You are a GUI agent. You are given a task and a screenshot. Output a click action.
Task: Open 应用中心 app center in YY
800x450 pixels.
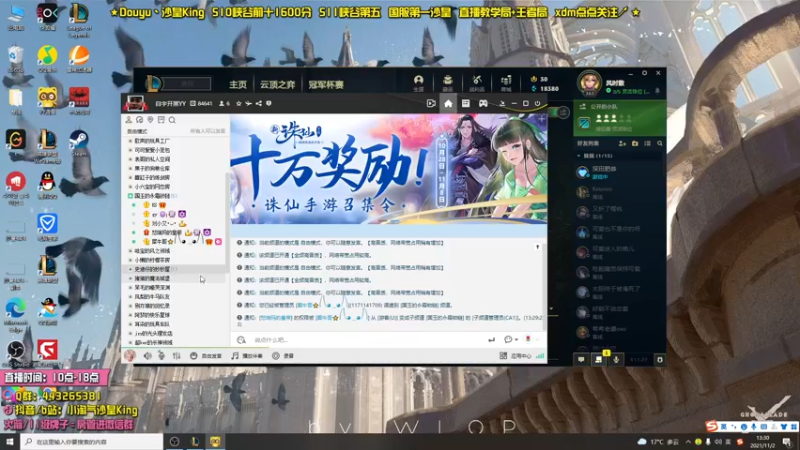coord(516,356)
